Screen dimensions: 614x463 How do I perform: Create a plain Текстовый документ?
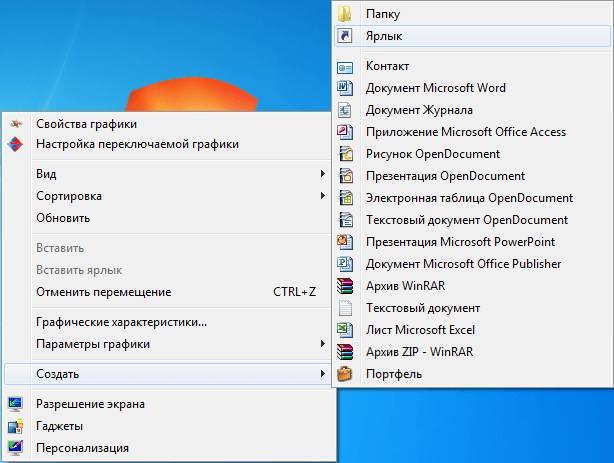(473, 308)
